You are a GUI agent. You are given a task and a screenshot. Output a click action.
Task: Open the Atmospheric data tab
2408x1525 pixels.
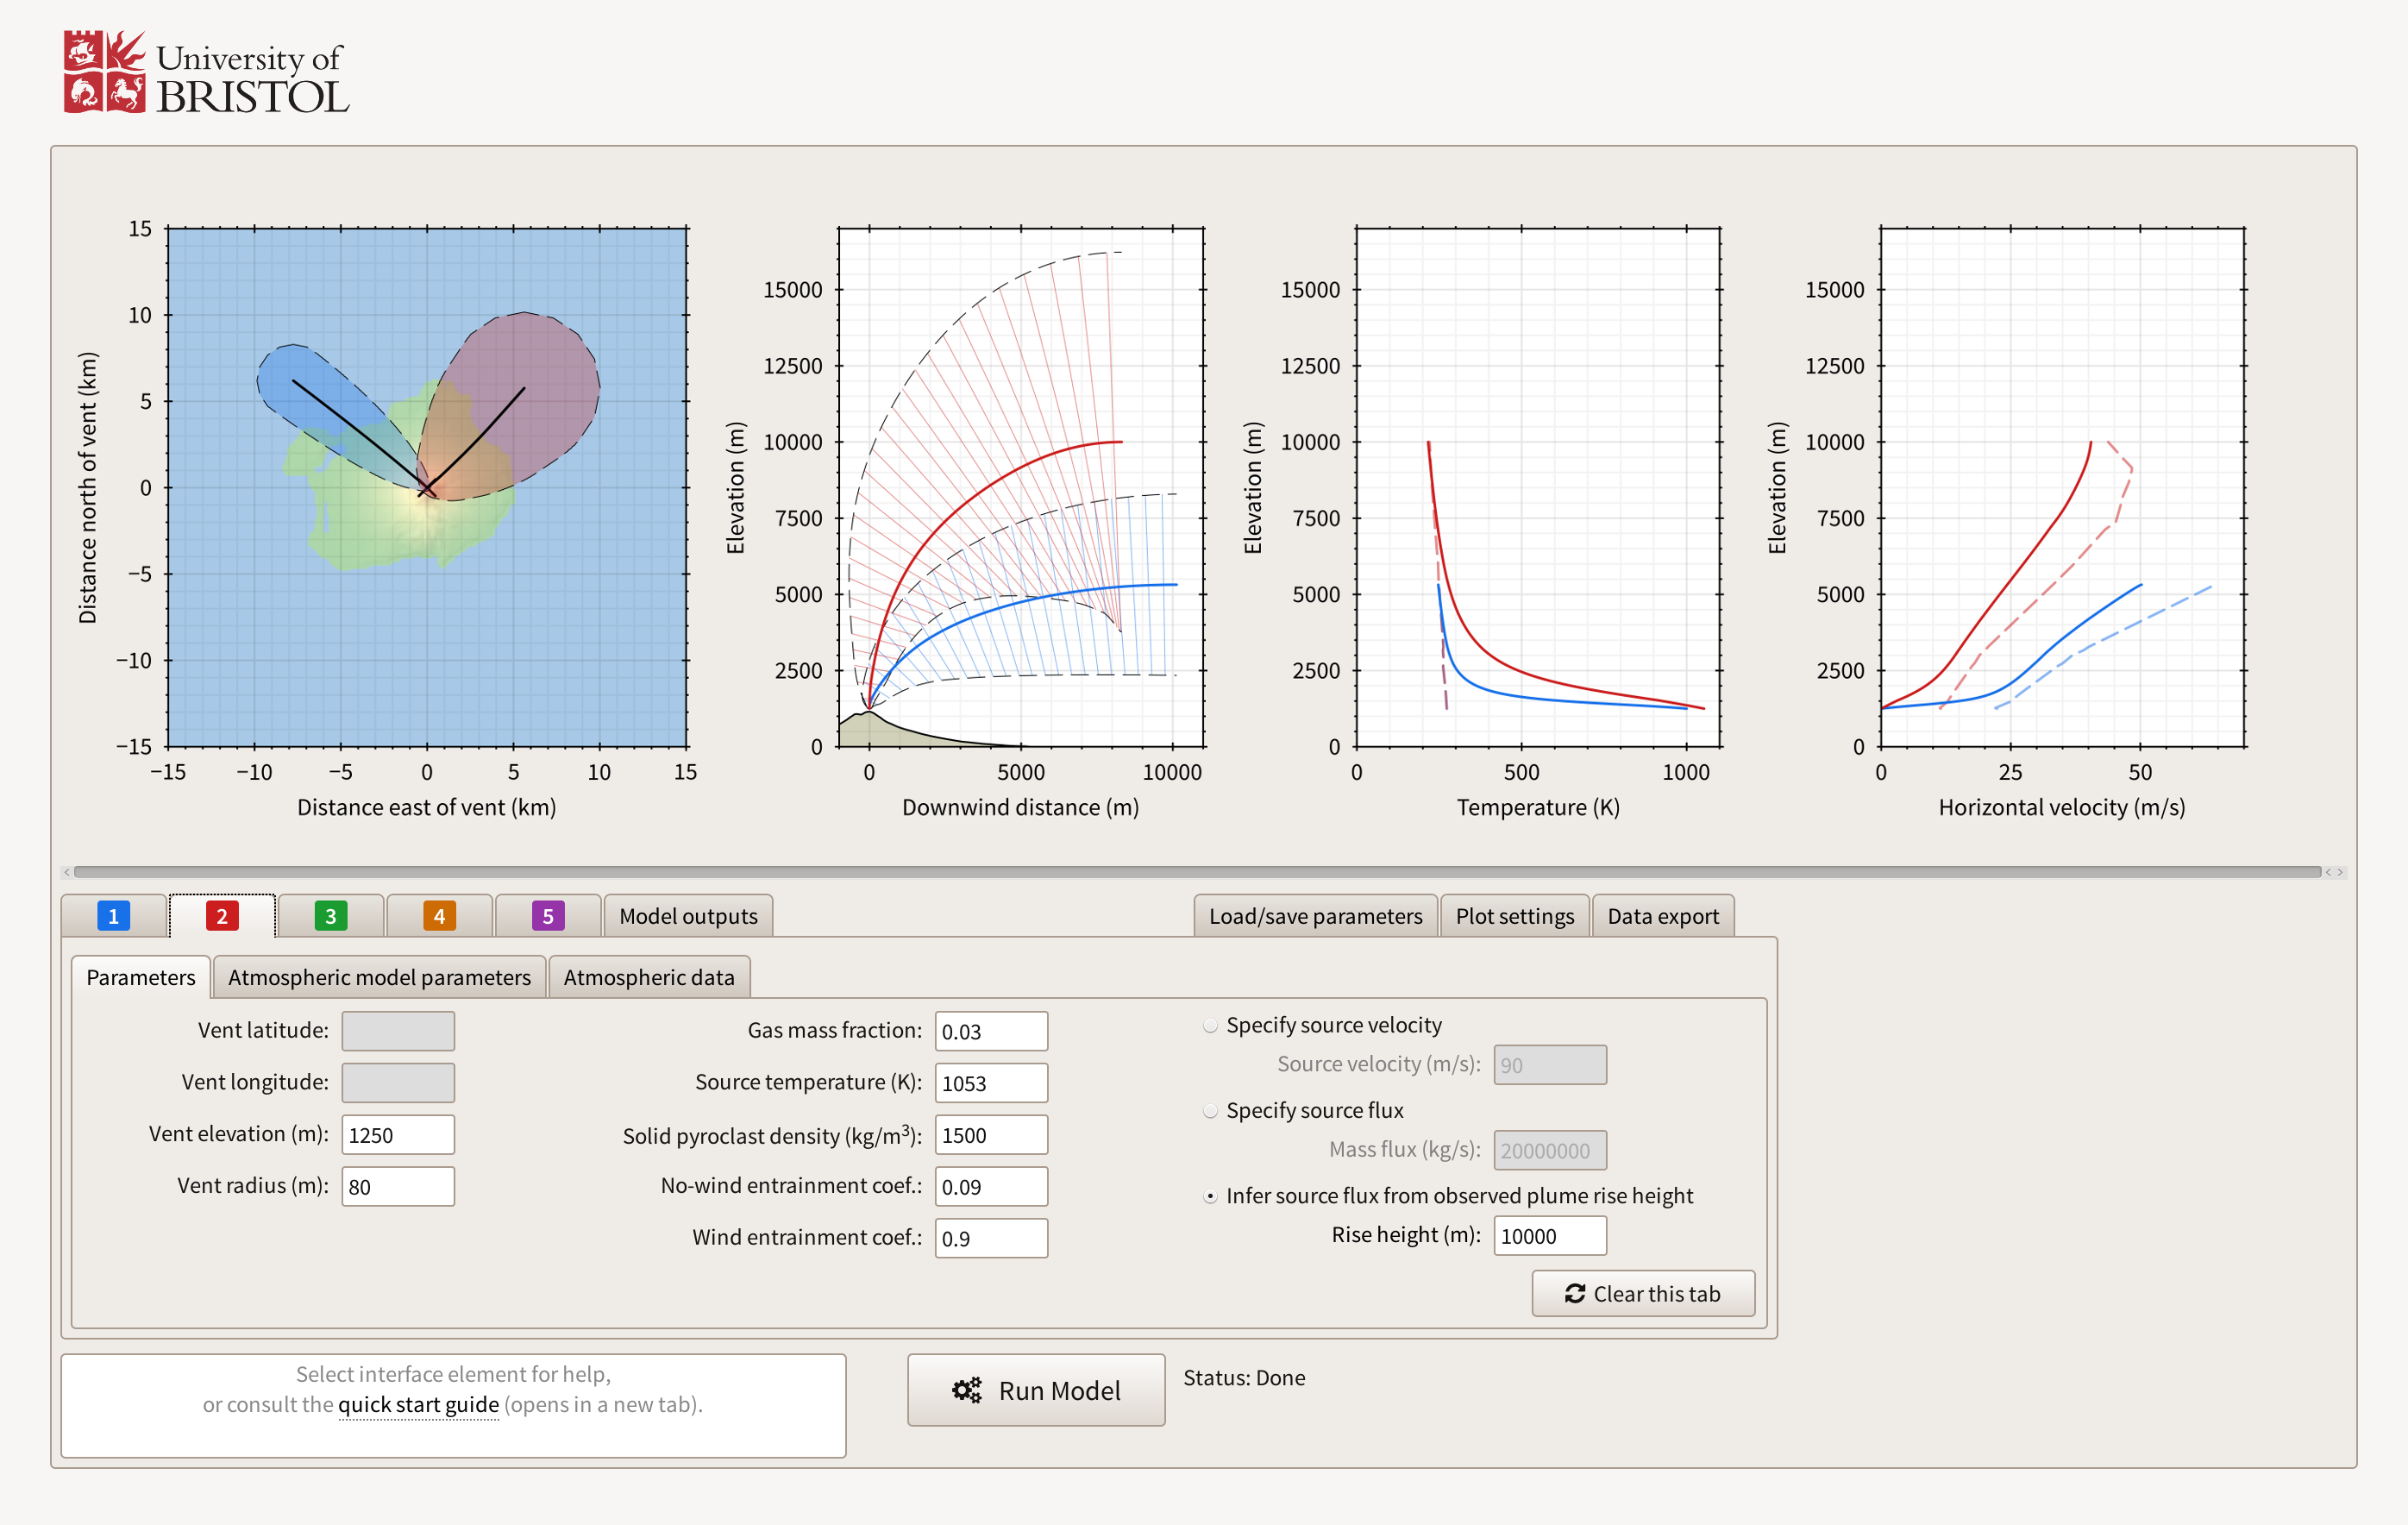pos(648,977)
